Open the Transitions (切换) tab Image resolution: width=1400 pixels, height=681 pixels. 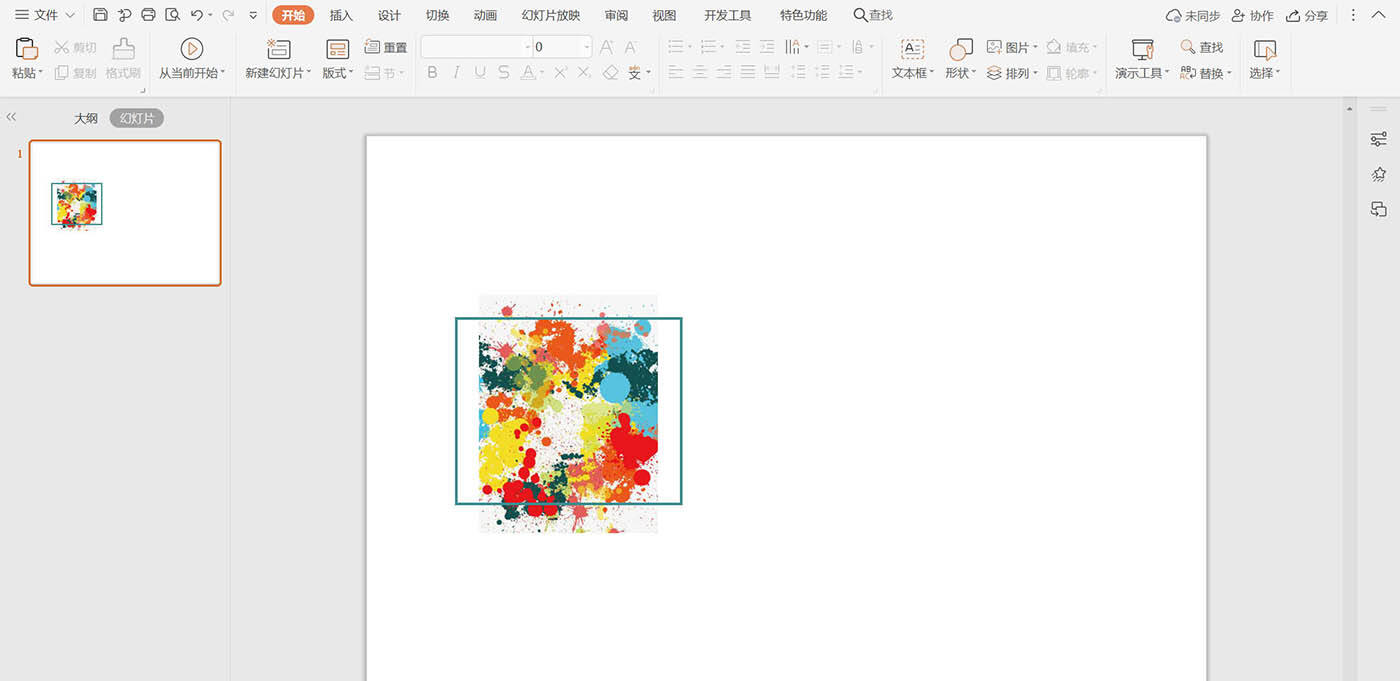(437, 15)
